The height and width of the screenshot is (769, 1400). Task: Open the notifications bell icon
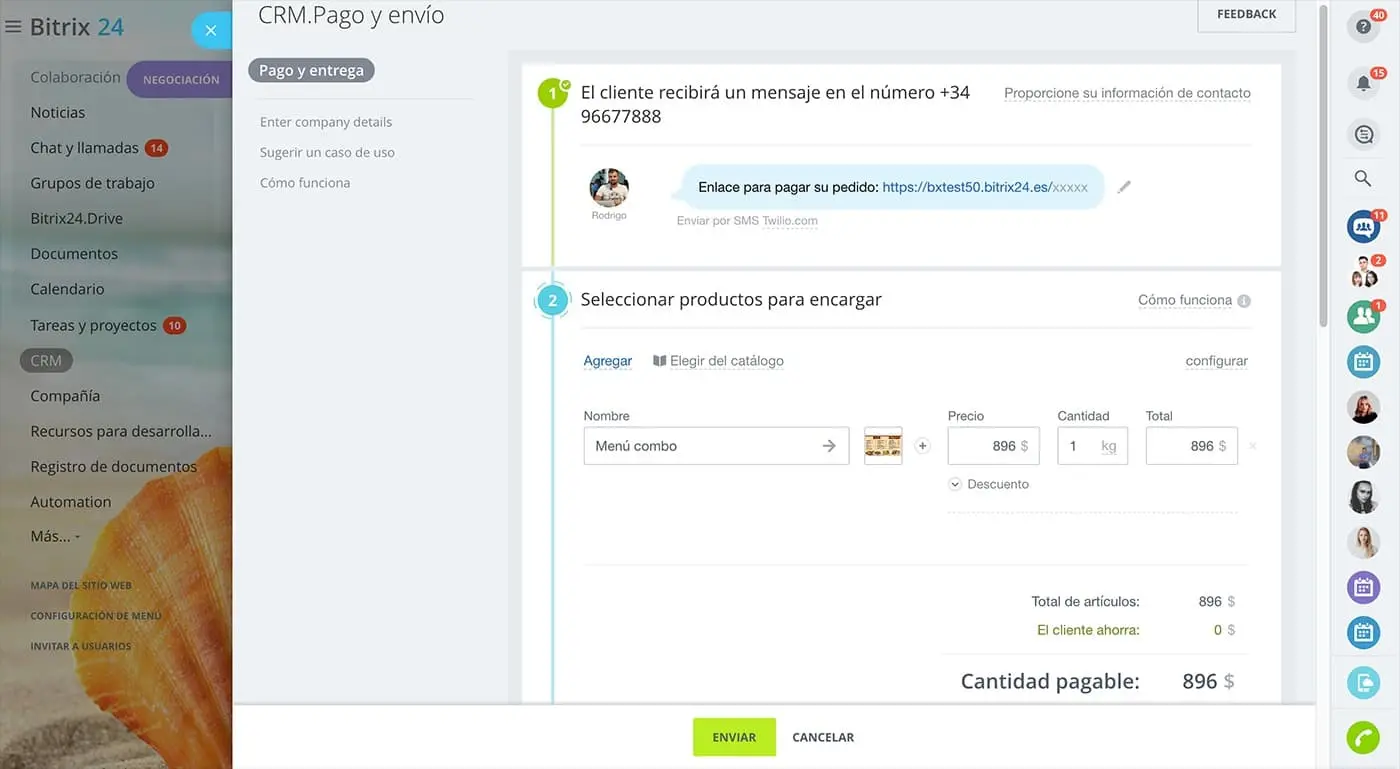click(1362, 84)
